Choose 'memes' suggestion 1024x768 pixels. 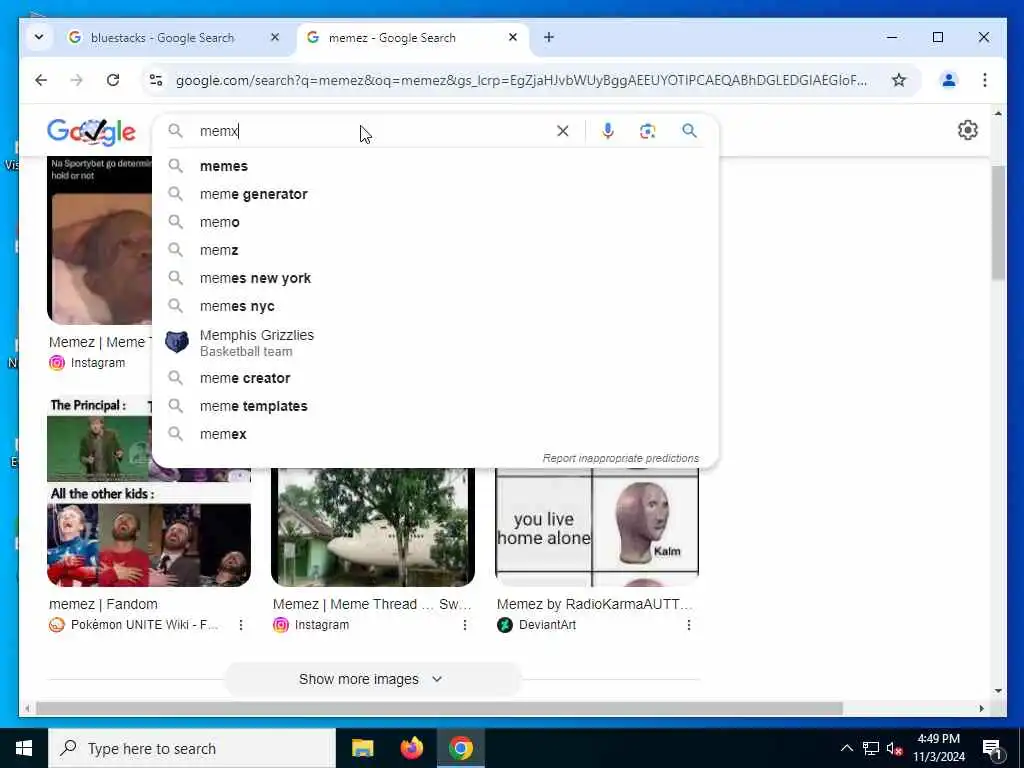(435, 166)
